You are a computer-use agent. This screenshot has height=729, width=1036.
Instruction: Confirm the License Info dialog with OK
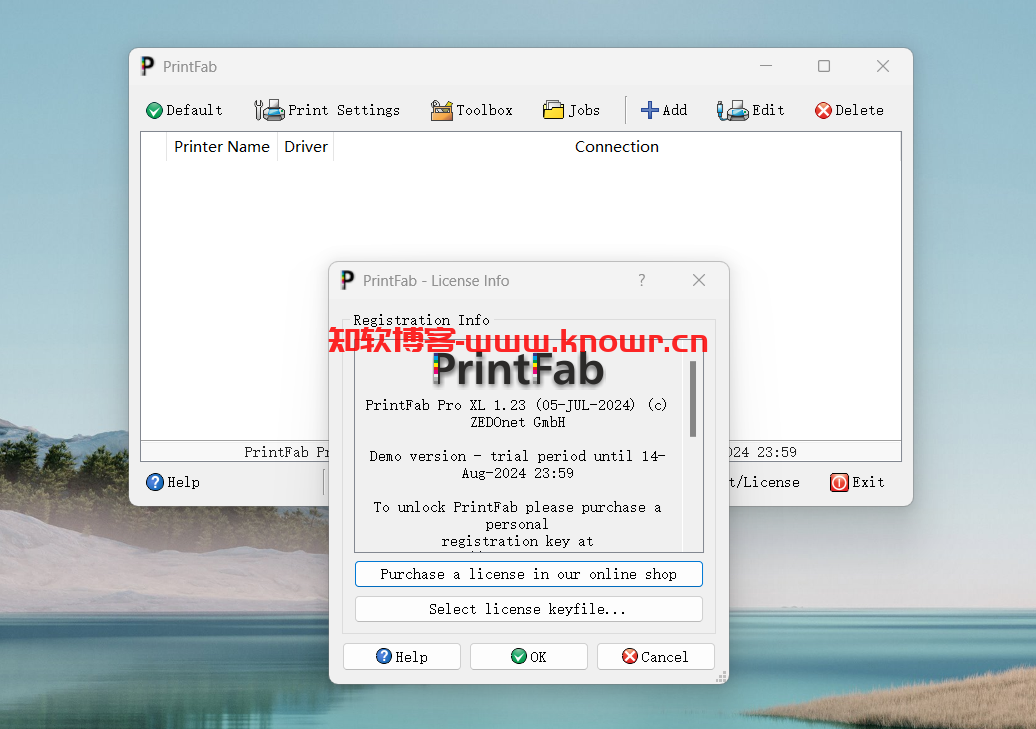point(529,657)
